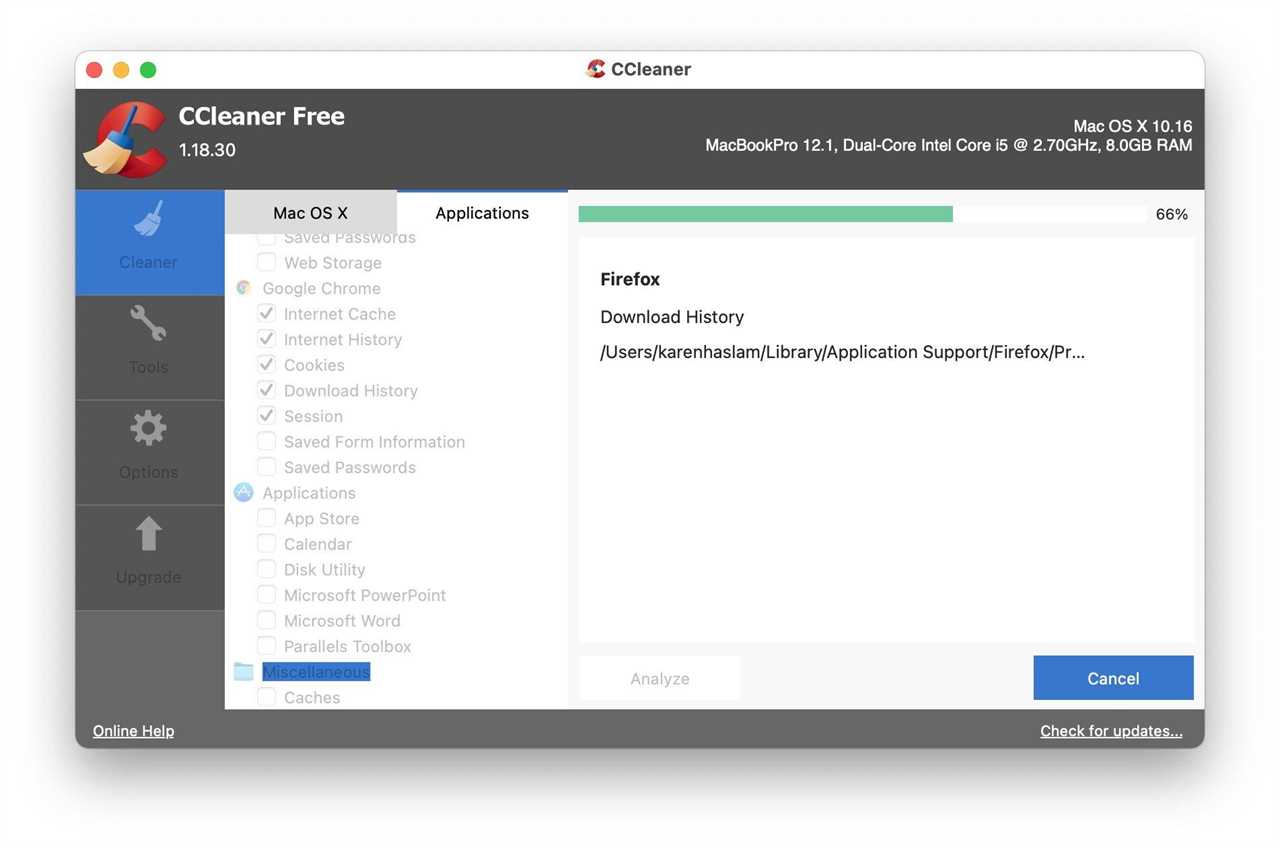The image size is (1280, 848).
Task: Check the Caches checkbox under Miscellaneous
Action: (266, 697)
